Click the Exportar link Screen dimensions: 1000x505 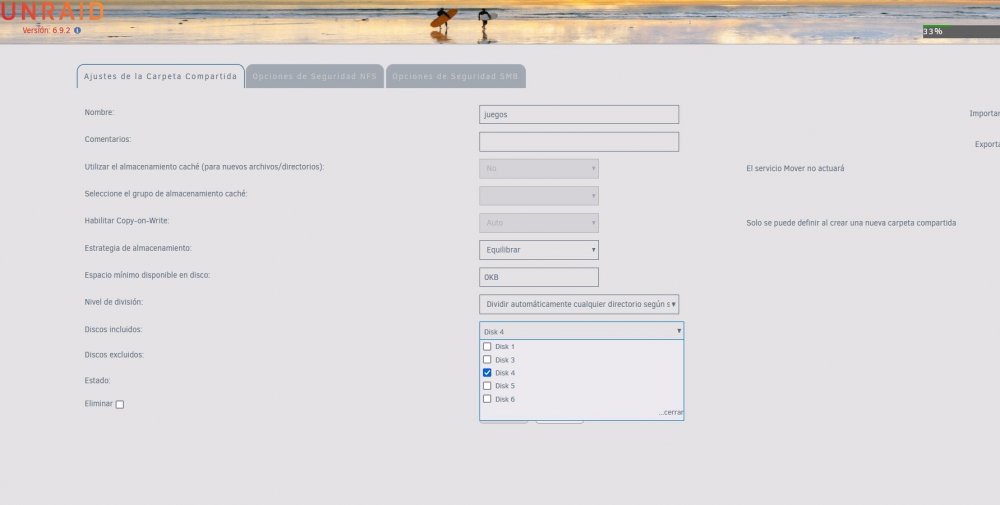click(x=987, y=144)
